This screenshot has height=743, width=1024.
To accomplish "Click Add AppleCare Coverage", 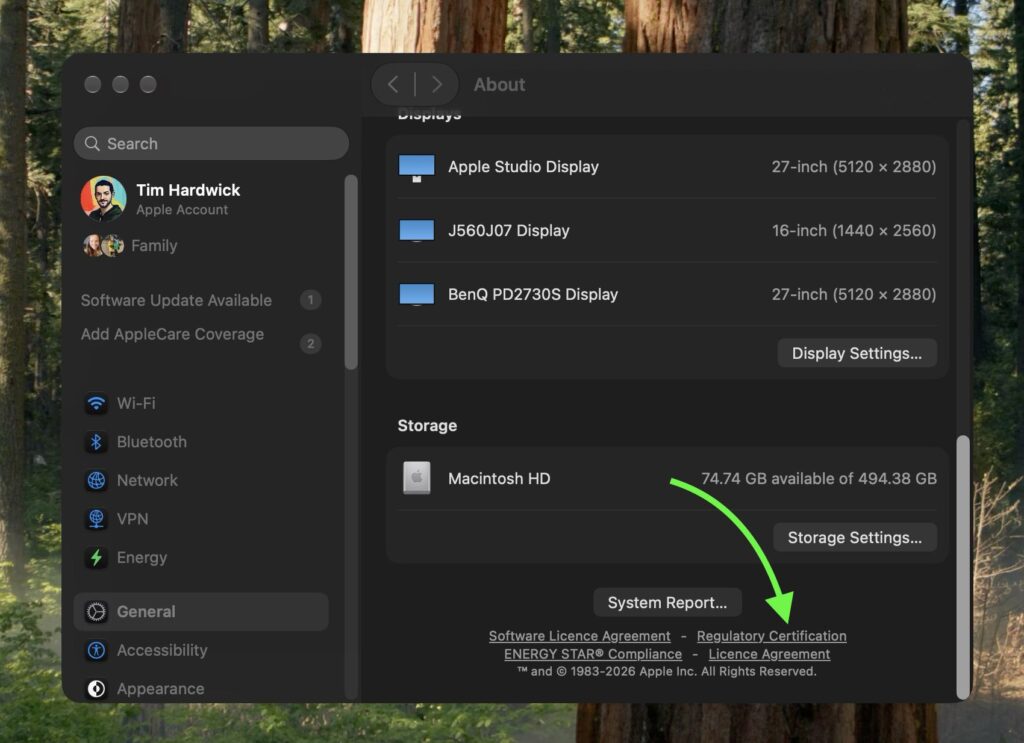I will tap(172, 334).
